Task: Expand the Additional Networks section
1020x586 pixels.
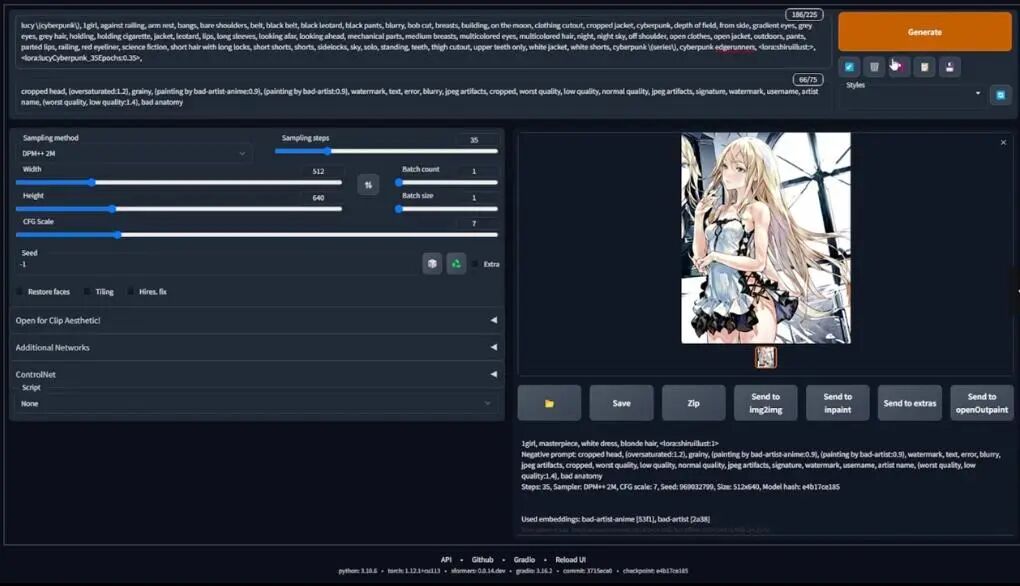Action: pyautogui.click(x=256, y=347)
